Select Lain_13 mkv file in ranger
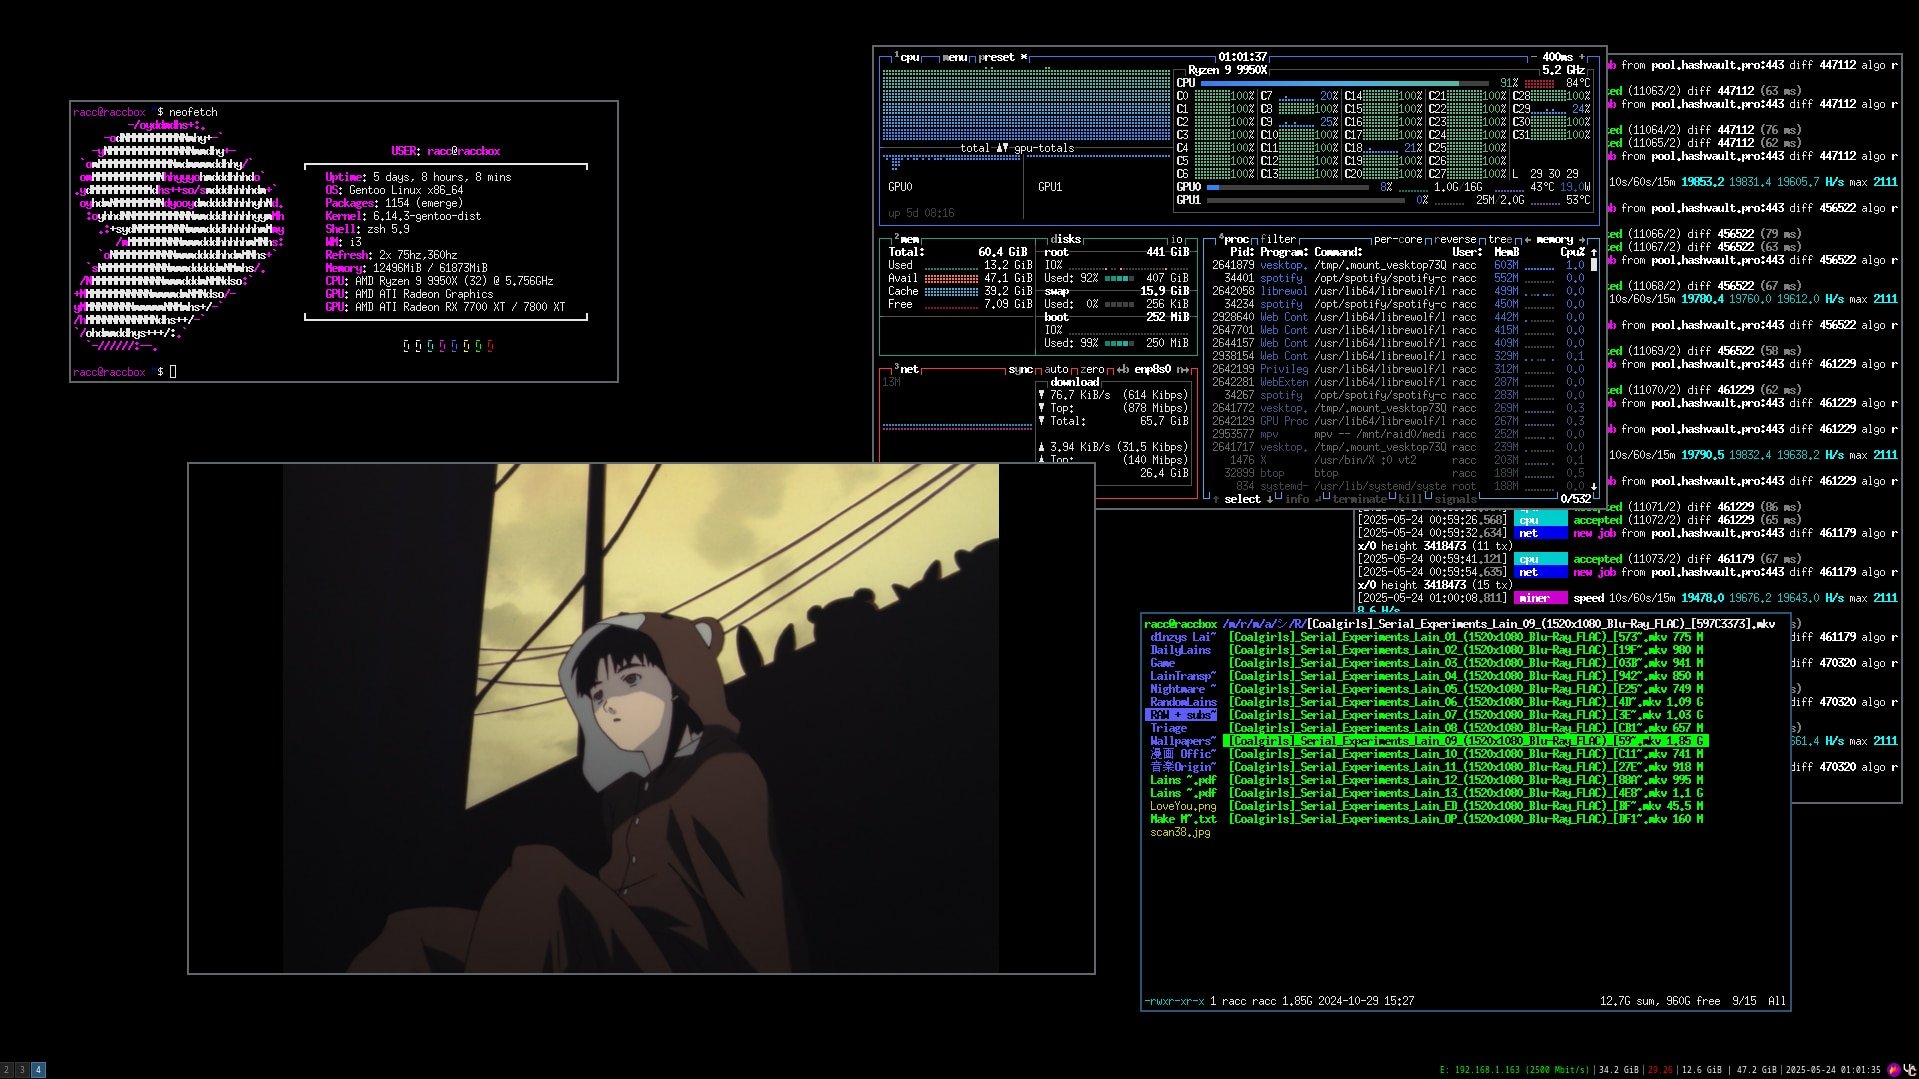1919x1079 pixels. [x=1466, y=793]
